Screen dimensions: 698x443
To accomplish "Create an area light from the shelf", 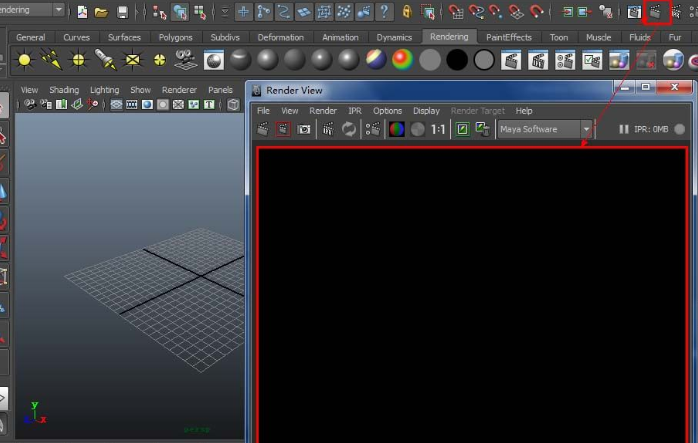I will point(133,60).
